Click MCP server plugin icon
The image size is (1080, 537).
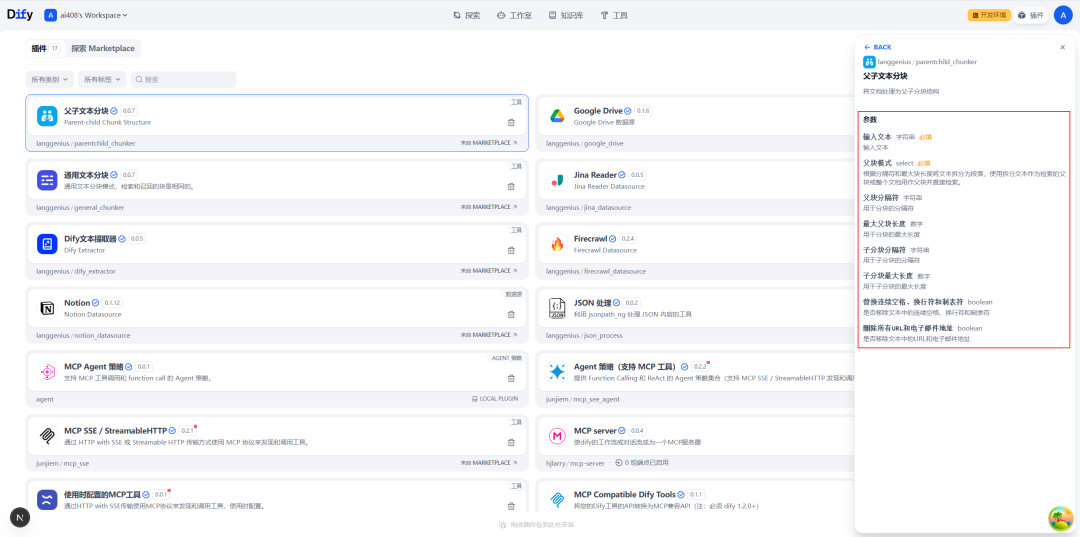click(557, 436)
